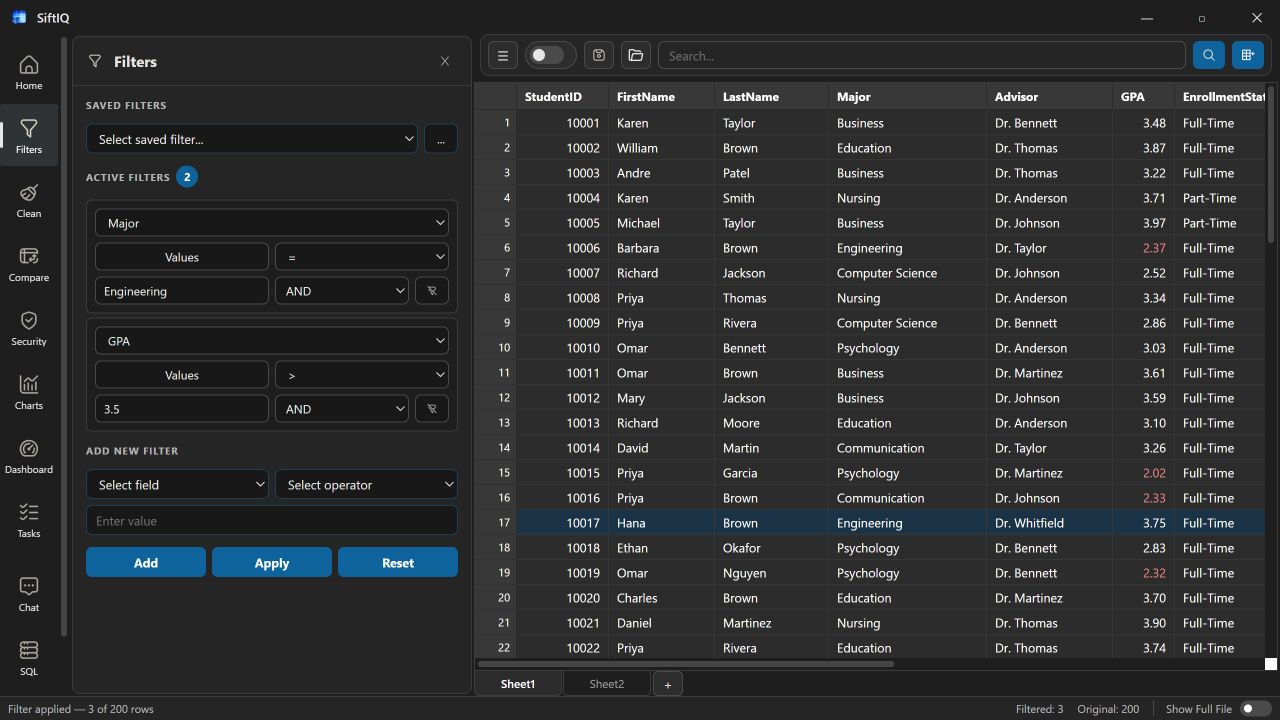Click StudentID cell 10001
This screenshot has width=1280, height=720.
tap(563, 123)
